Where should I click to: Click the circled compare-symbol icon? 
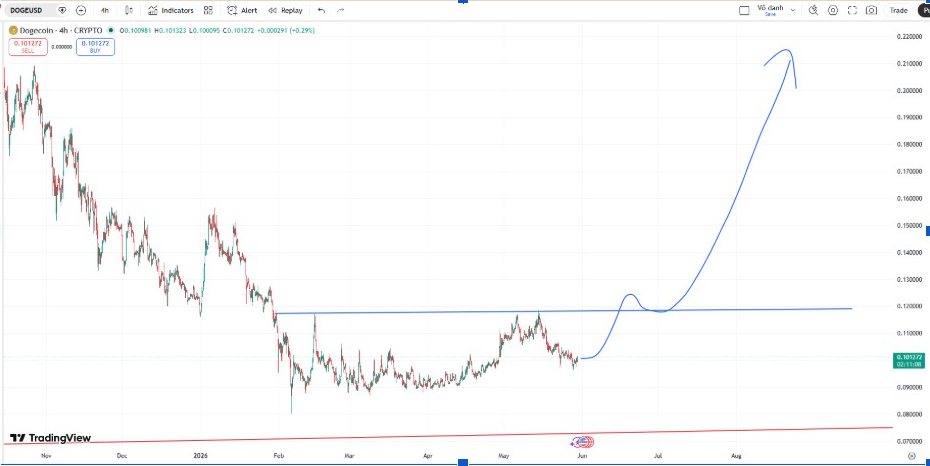pyautogui.click(x=81, y=10)
